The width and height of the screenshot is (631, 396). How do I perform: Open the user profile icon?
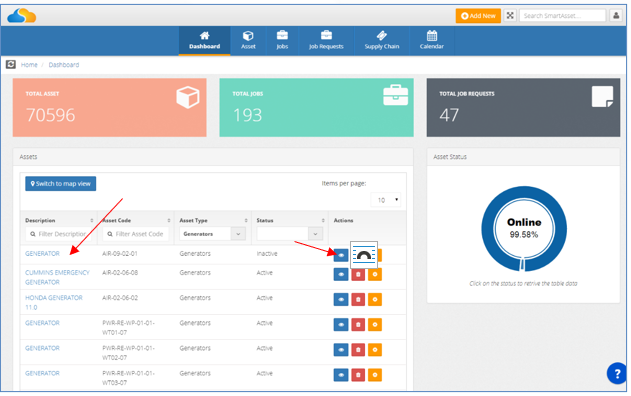pyautogui.click(x=616, y=16)
